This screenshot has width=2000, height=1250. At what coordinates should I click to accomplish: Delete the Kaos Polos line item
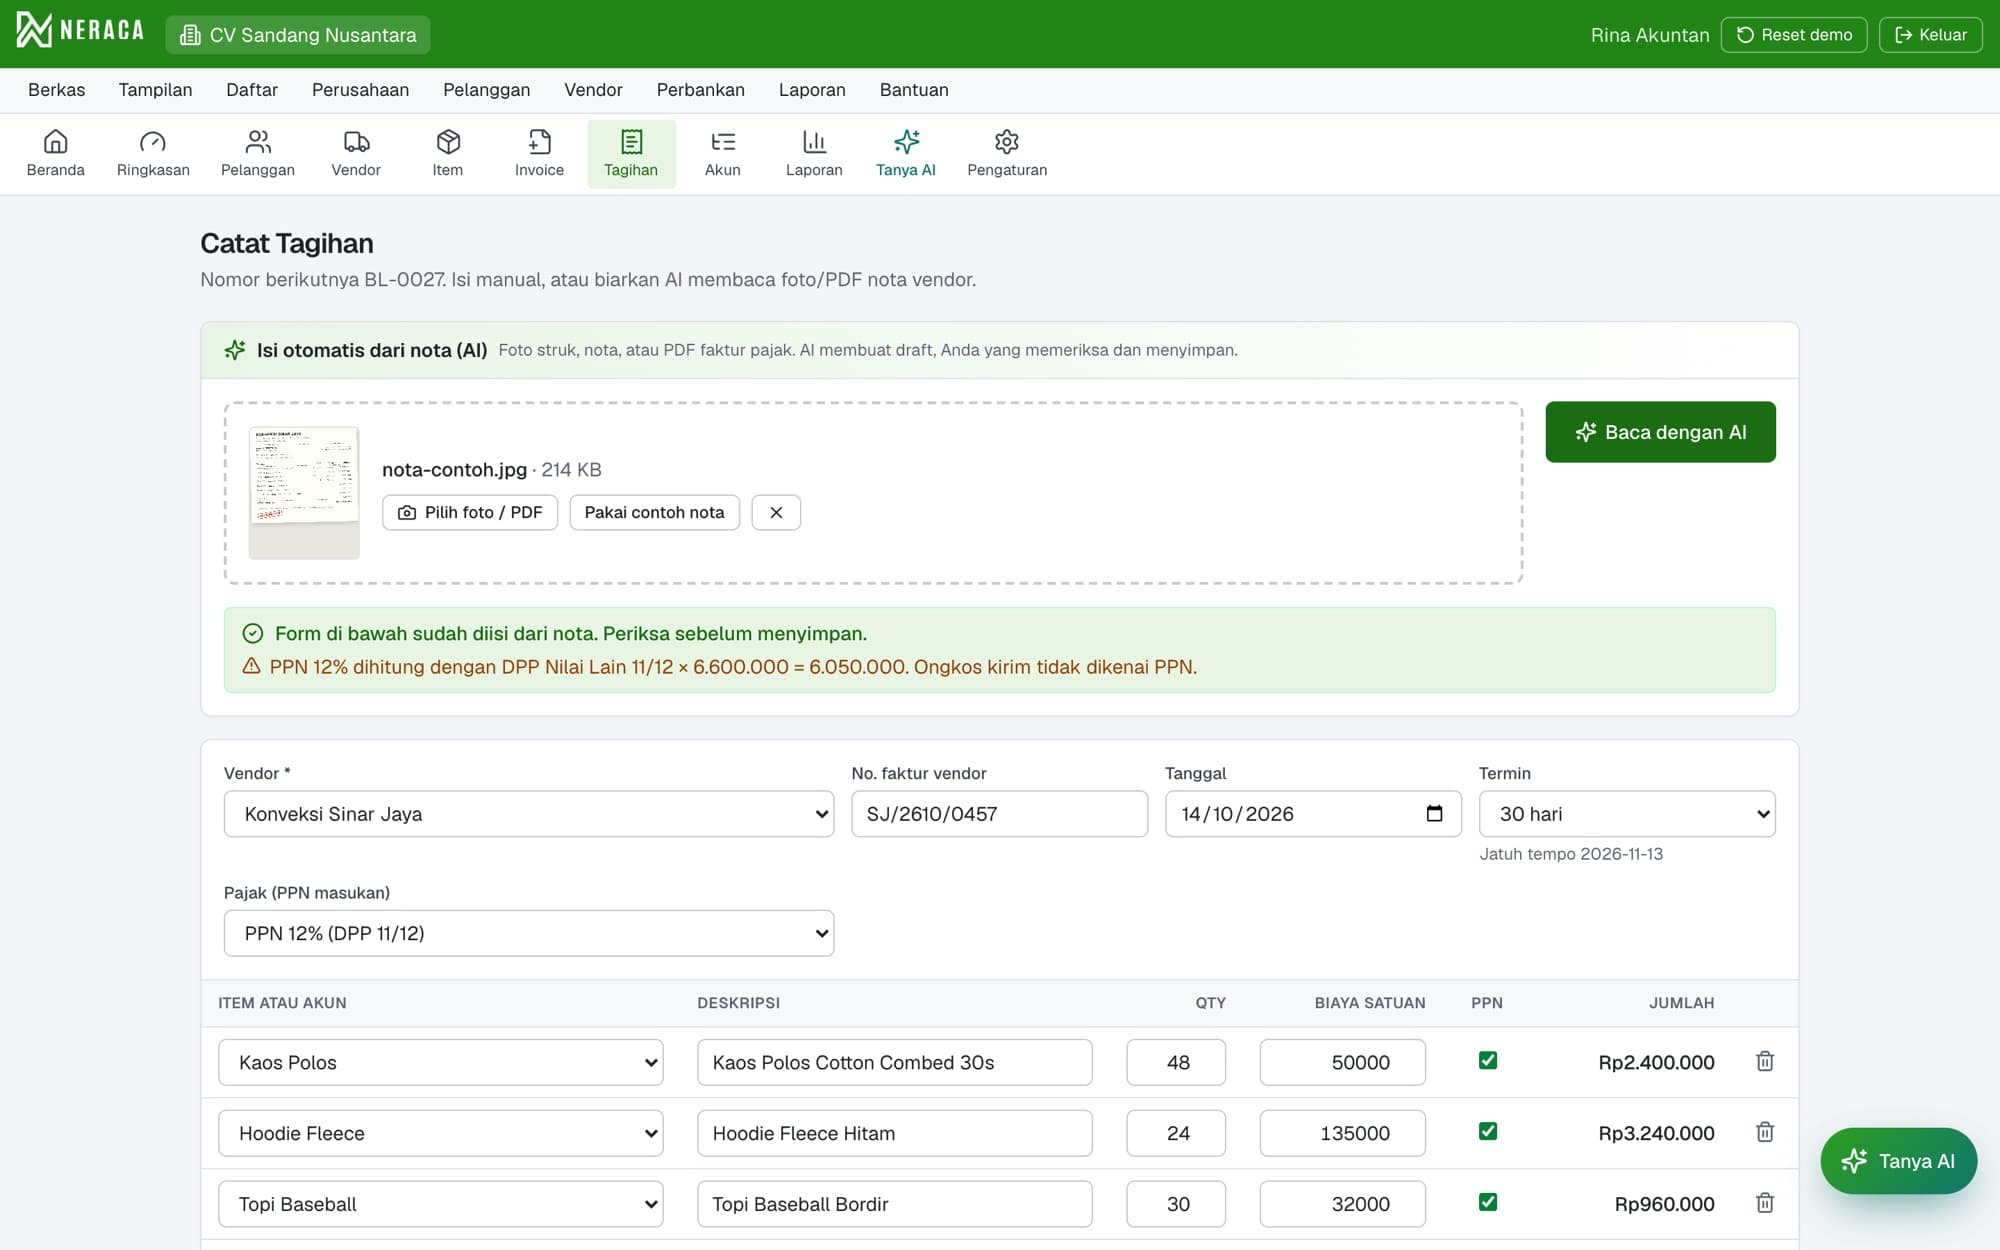(x=1765, y=1062)
